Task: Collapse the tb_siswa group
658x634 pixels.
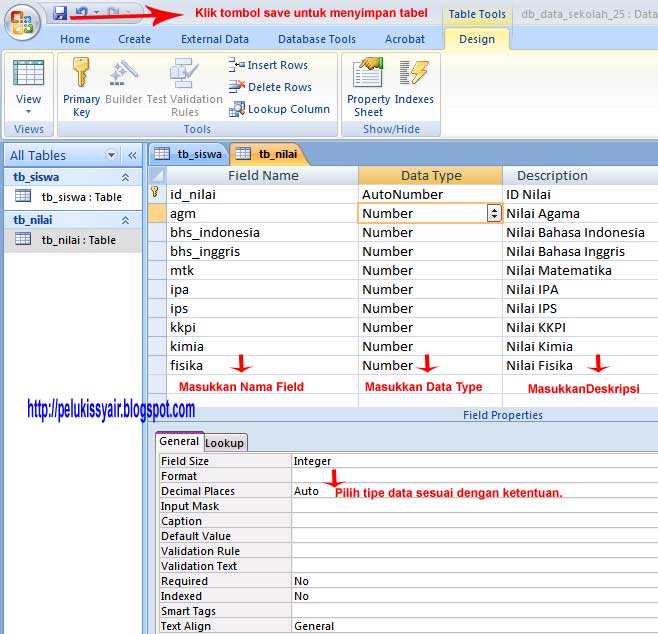Action: 125,177
